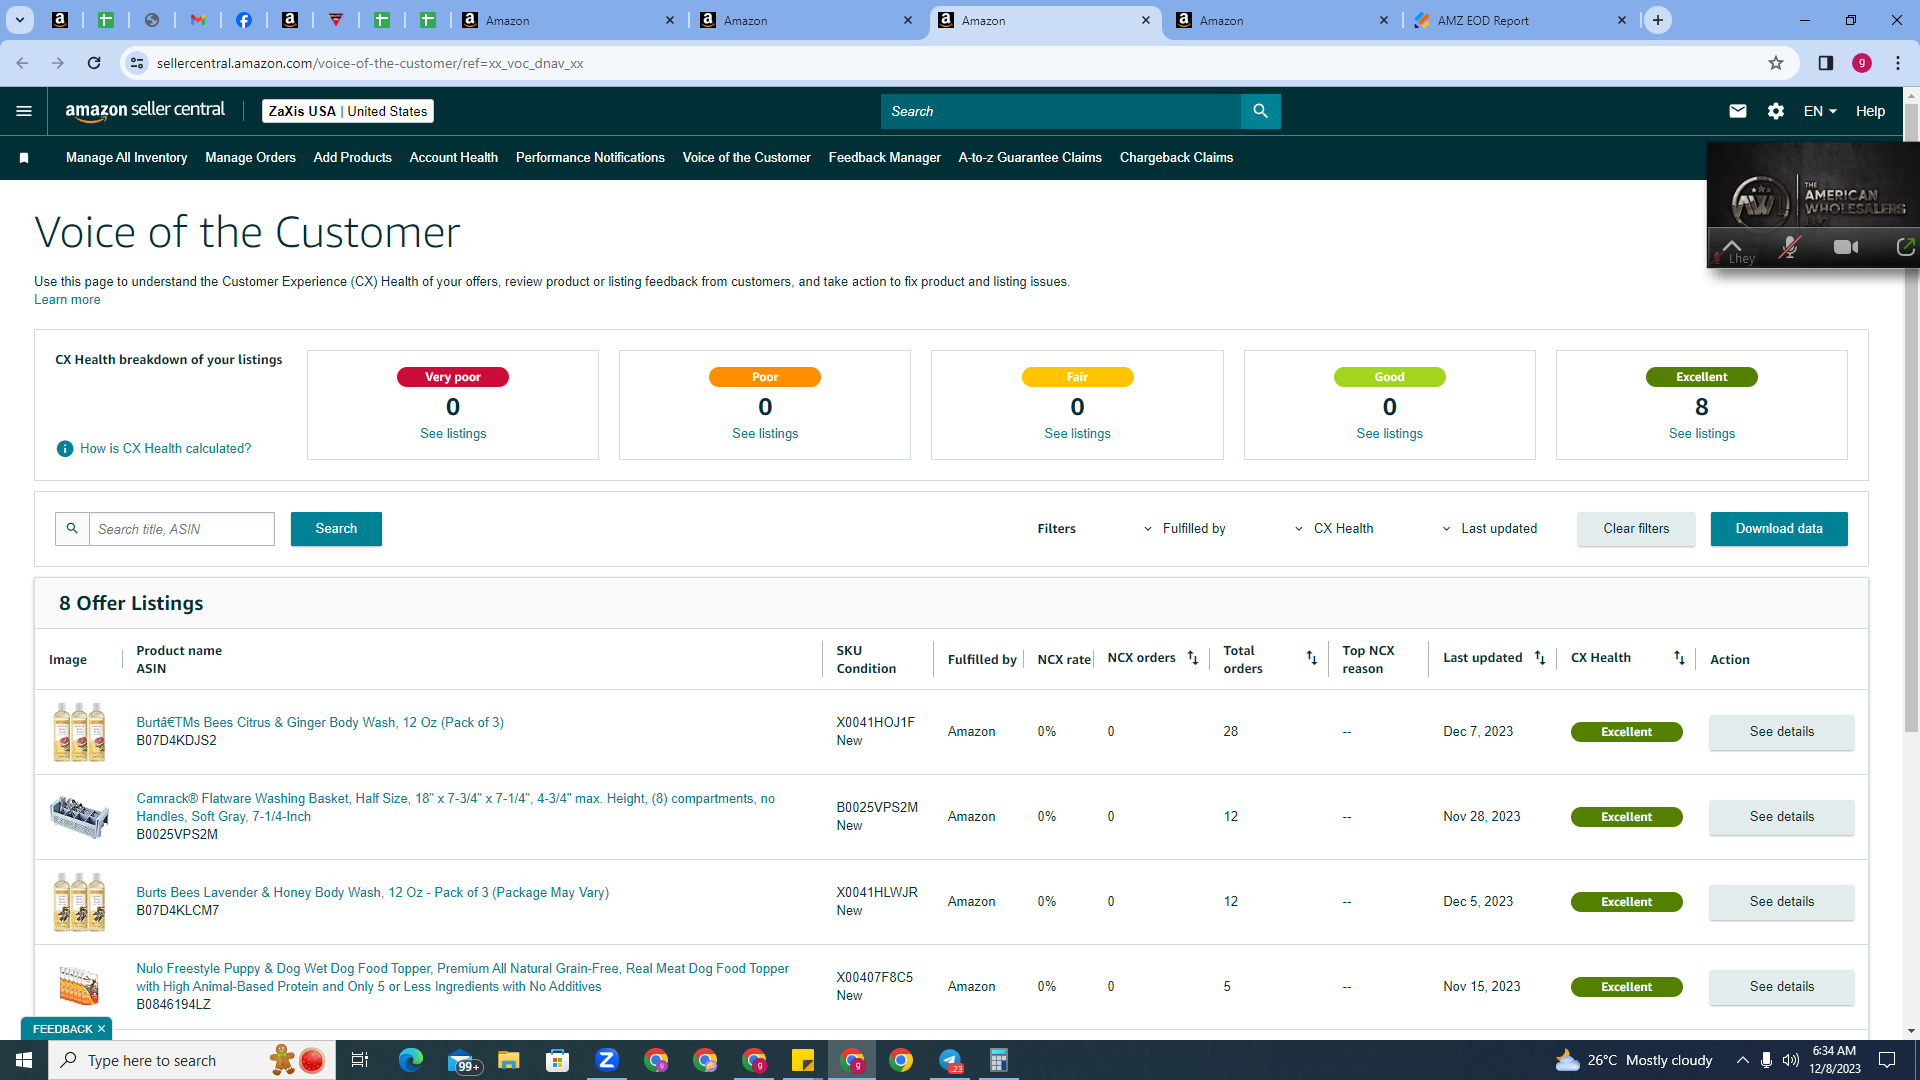The height and width of the screenshot is (1080, 1920).
Task: Bookmark this page with the star icon
Action: (x=1776, y=63)
